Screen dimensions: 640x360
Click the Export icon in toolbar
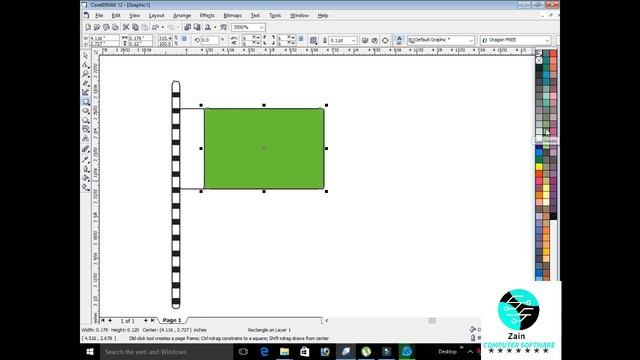coord(197,27)
